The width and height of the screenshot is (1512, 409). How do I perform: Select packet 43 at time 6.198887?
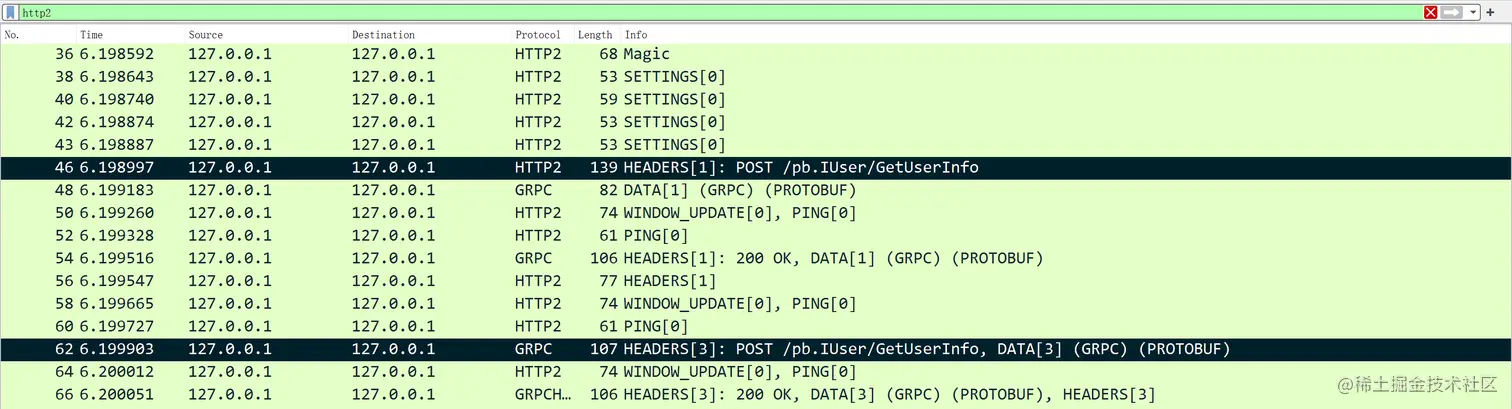[756, 145]
